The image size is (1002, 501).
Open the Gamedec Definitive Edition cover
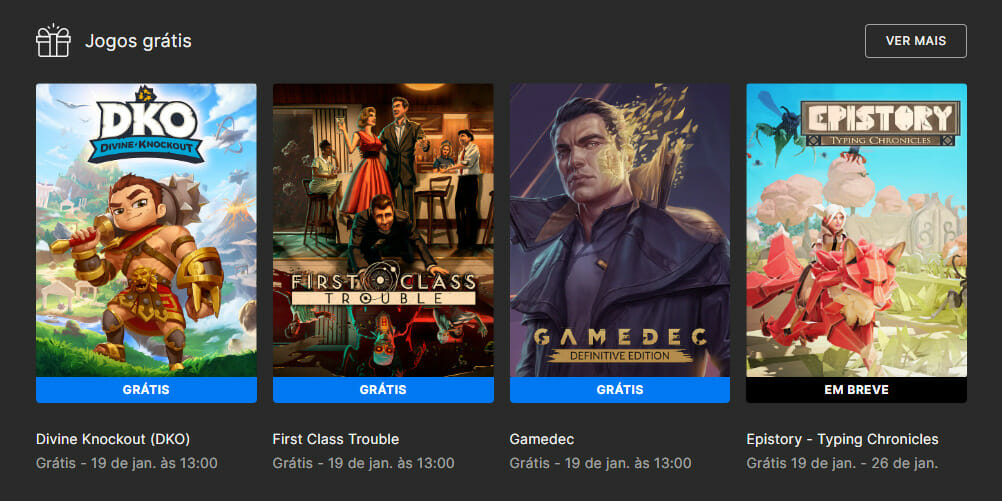620,230
